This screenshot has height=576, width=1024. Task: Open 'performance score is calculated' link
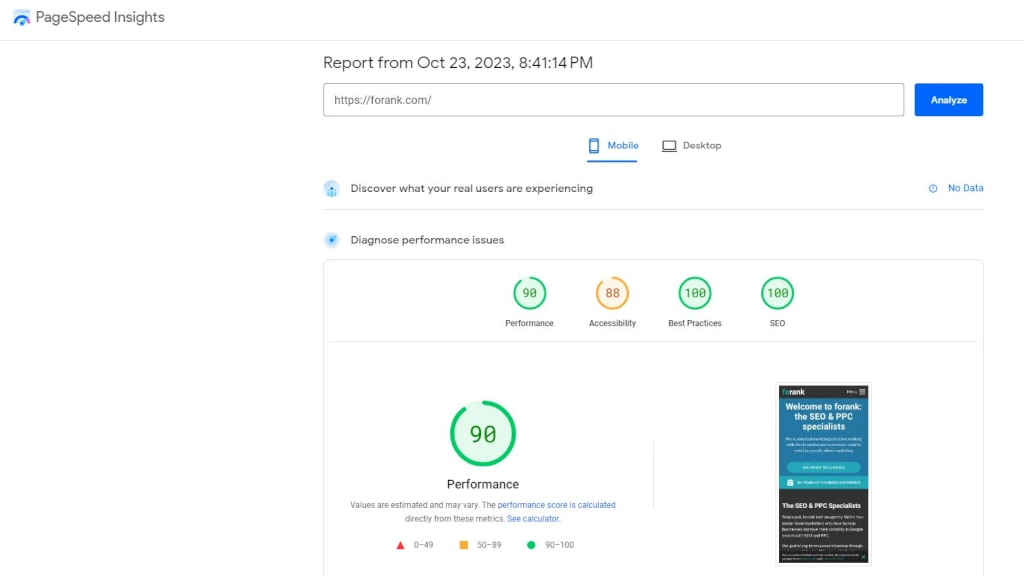pos(556,505)
